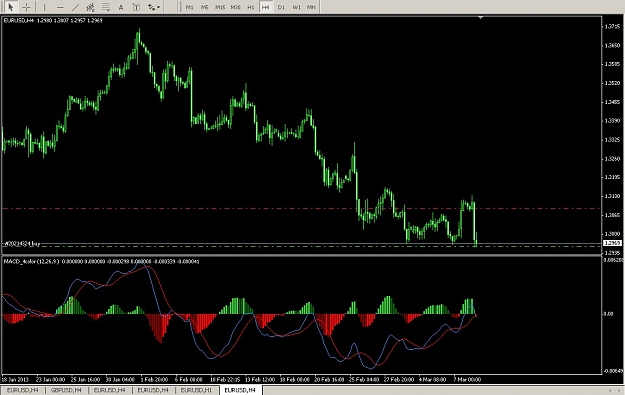Switch chart to M30 timeframe

pos(236,7)
